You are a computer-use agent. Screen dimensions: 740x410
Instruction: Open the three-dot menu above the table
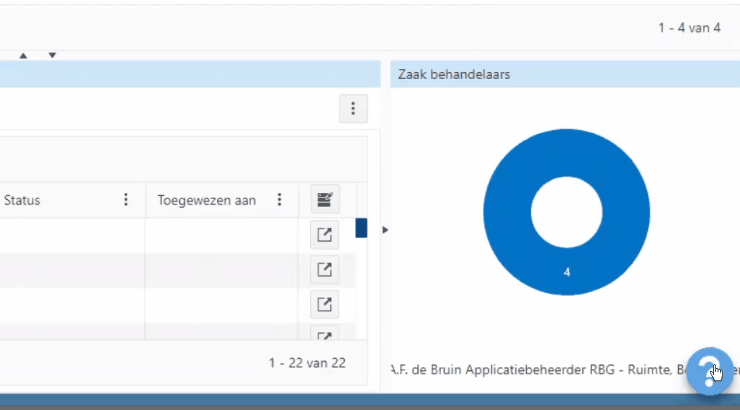pyautogui.click(x=353, y=109)
